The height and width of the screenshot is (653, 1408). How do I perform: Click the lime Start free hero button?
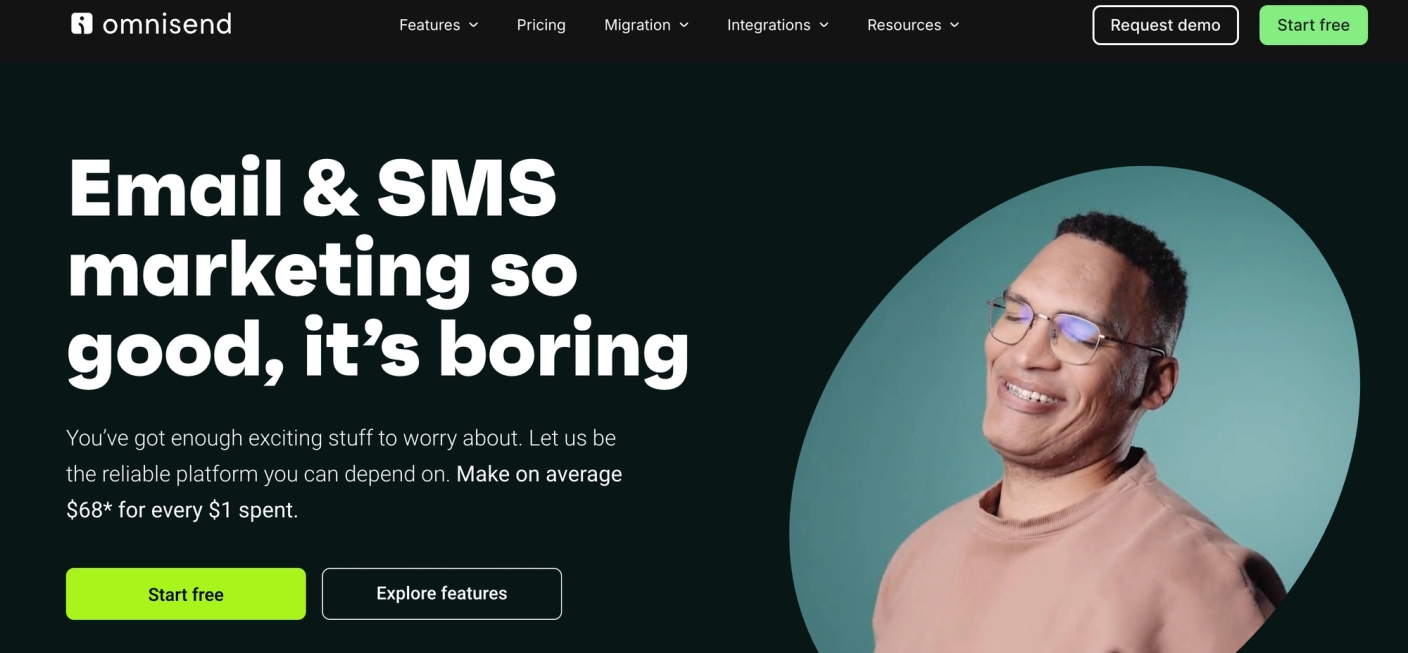tap(186, 594)
